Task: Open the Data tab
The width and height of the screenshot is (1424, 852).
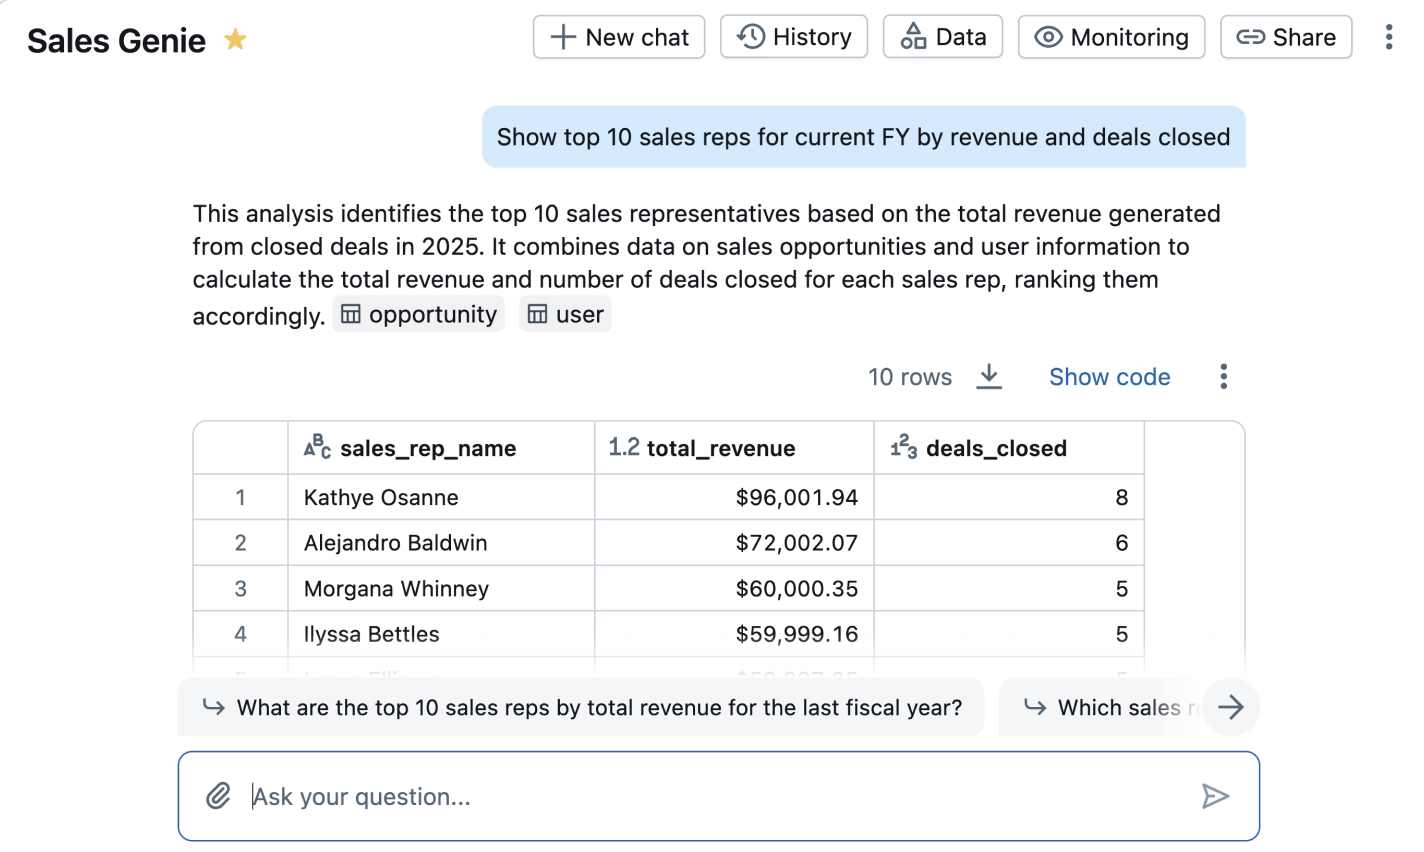Action: pos(942,37)
